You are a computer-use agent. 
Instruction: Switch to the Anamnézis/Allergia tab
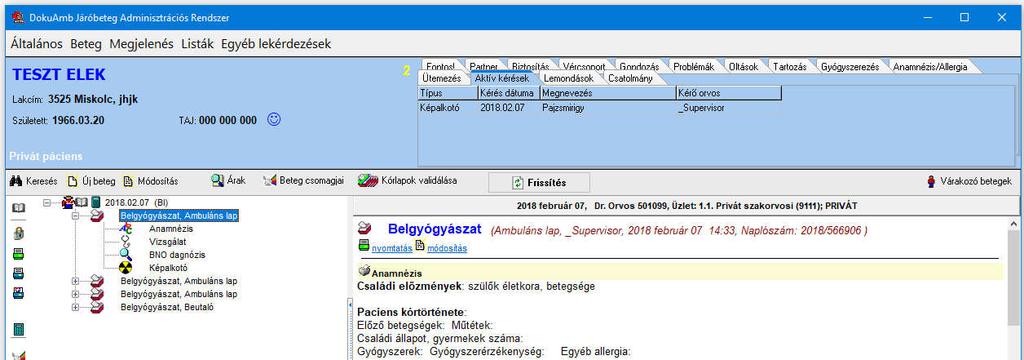(x=930, y=67)
